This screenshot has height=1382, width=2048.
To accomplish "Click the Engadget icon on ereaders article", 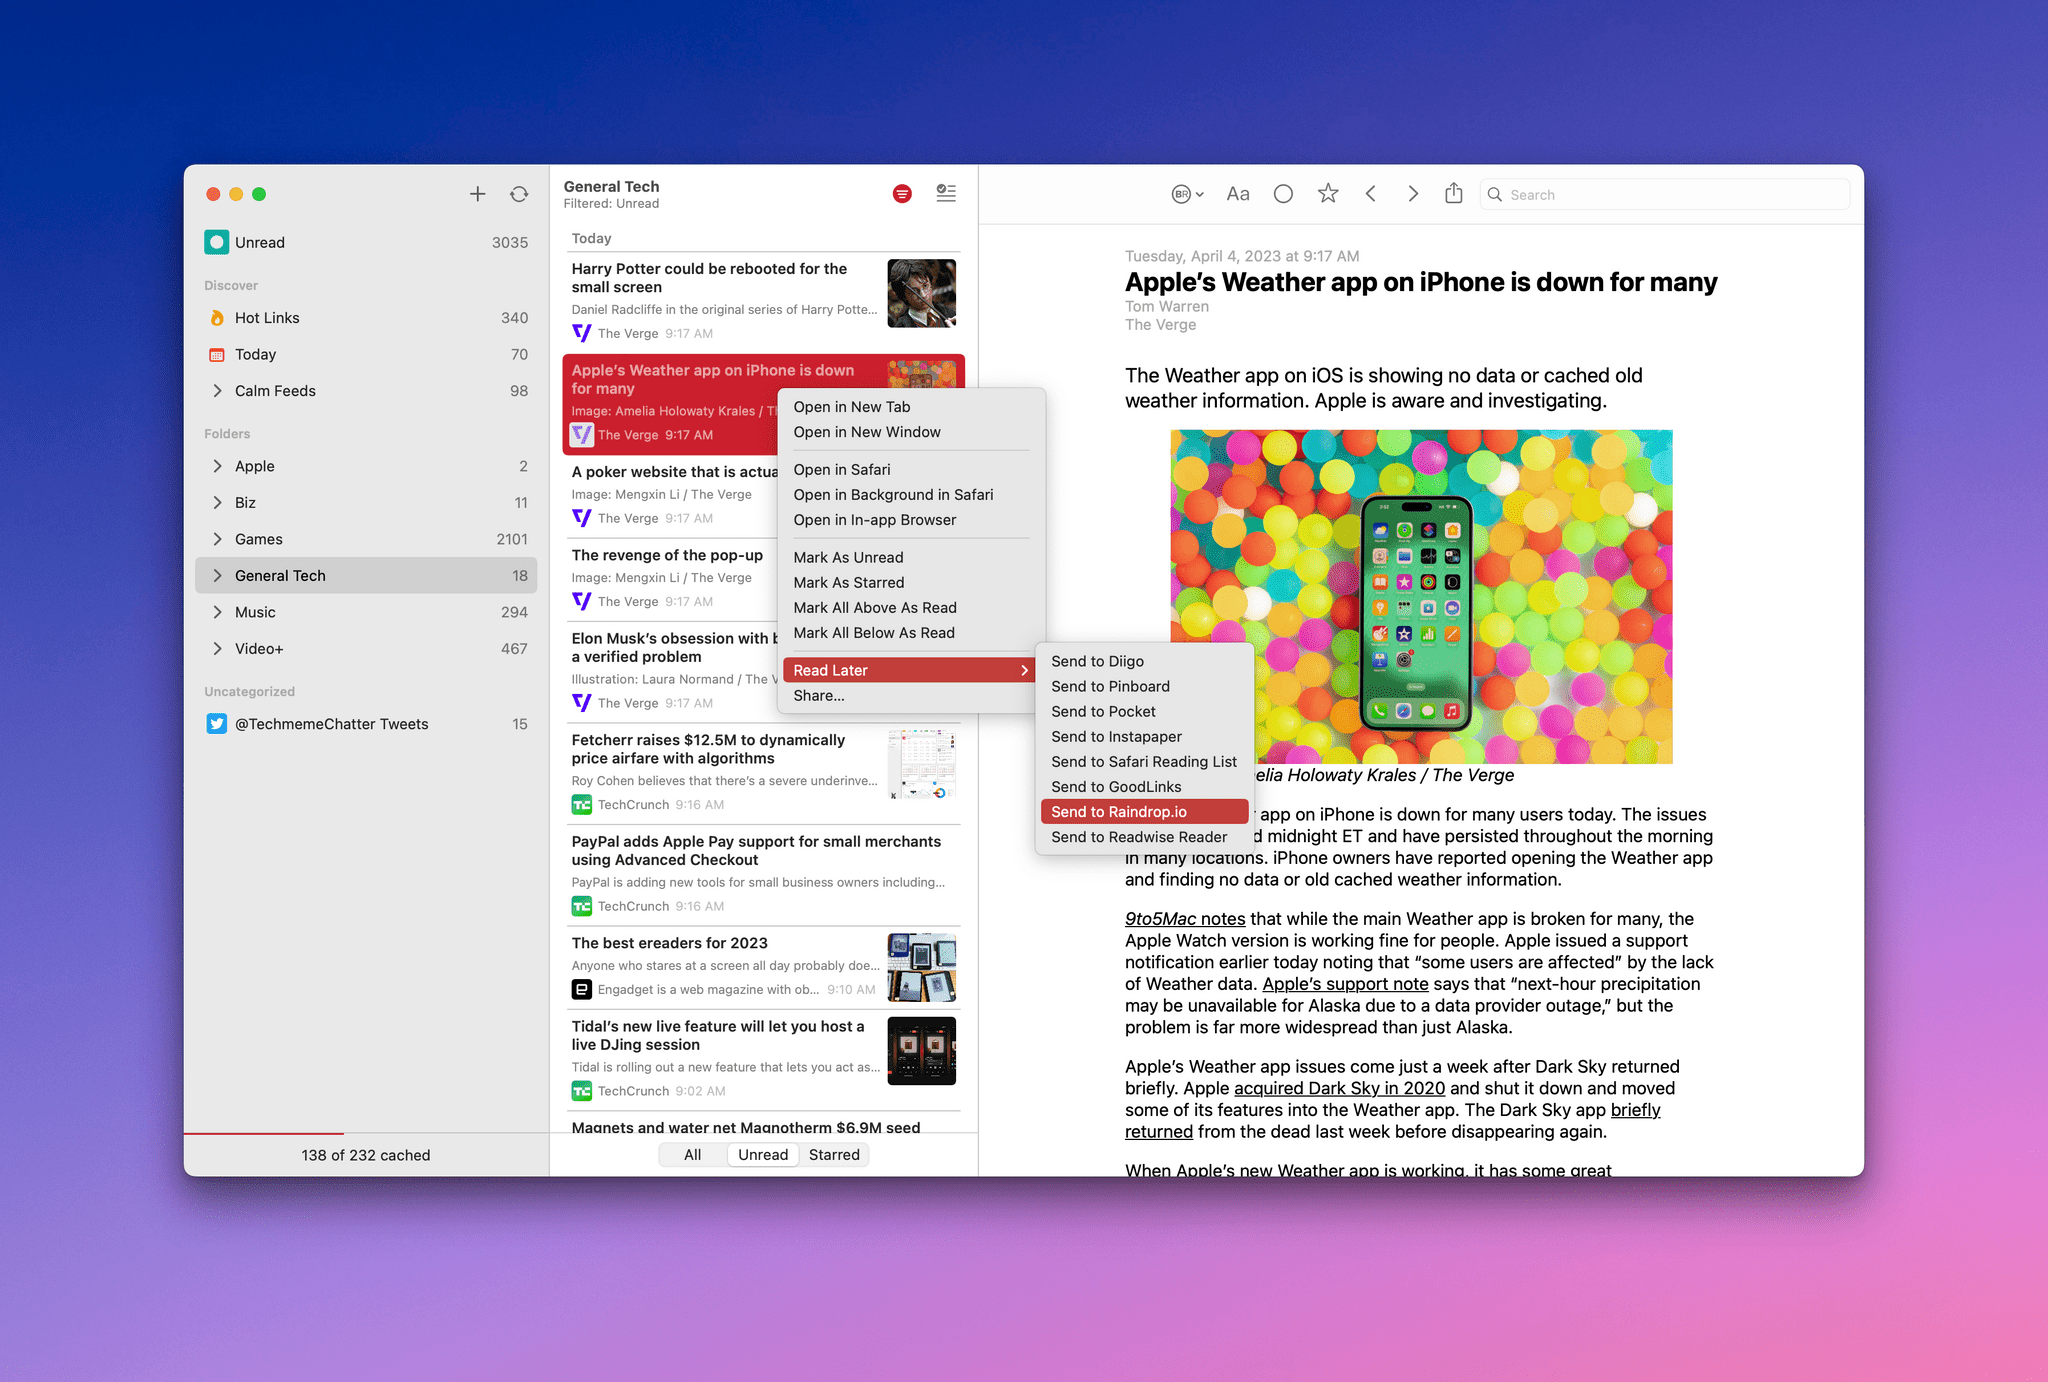I will pyautogui.click(x=582, y=989).
